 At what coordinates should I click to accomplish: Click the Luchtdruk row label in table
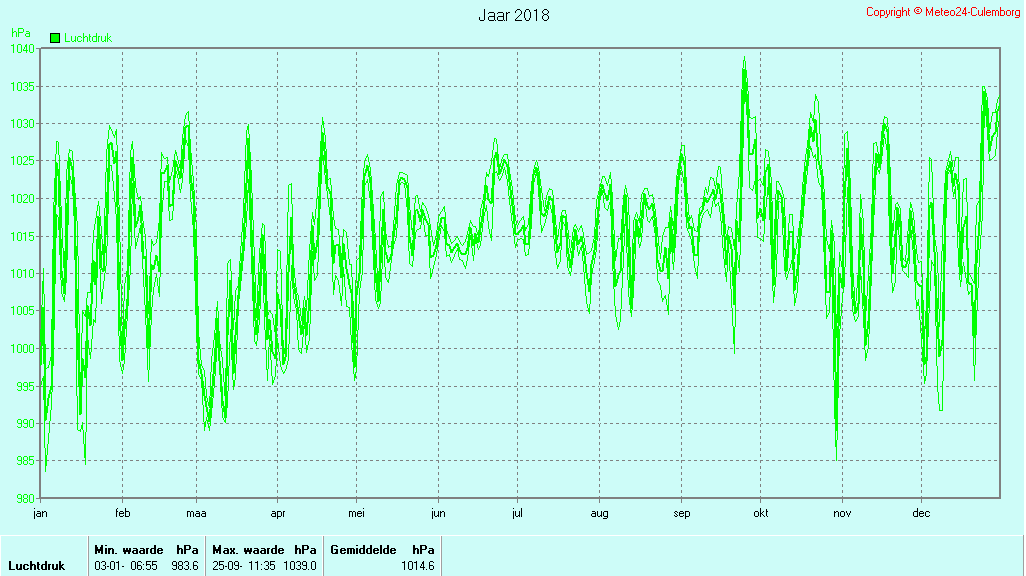36,566
